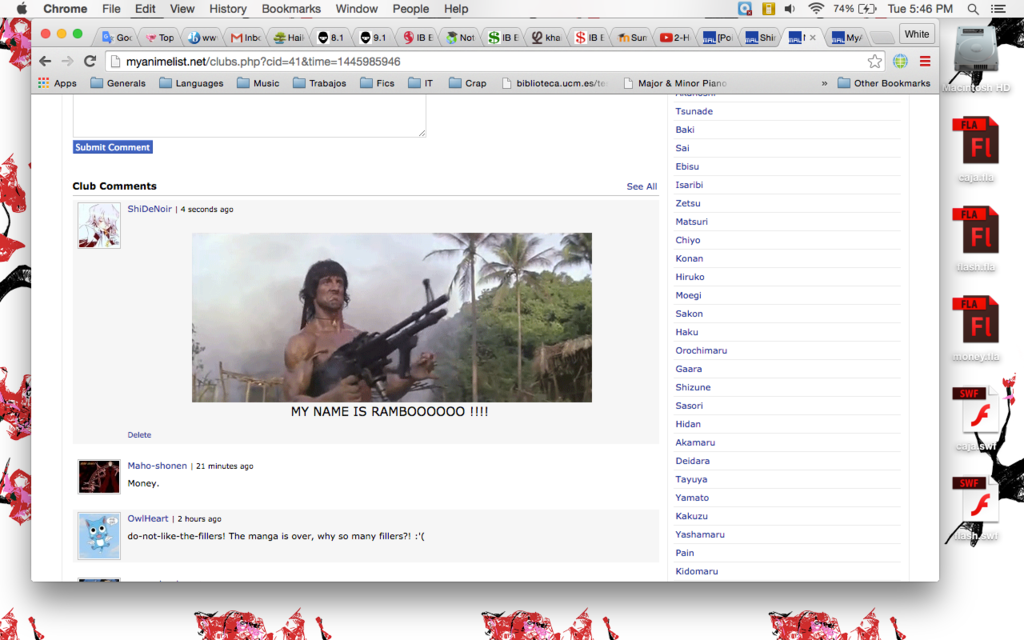Open the Bookmarks menu in the menu bar
Image resolution: width=1024 pixels, height=640 pixels.
[291, 9]
